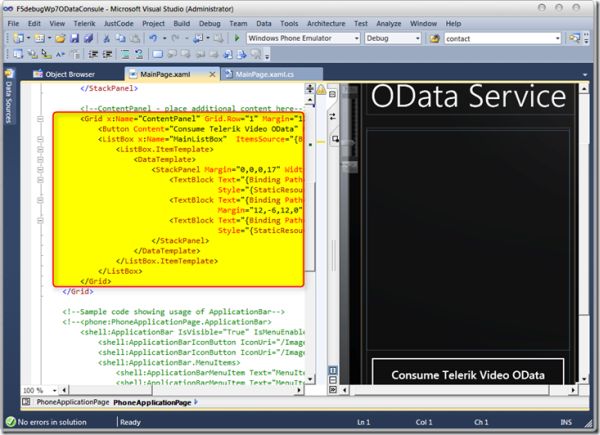Viewport: 600px width, 435px height.
Task: Click the Decrease Indent icon in second toolbar
Action: point(93,54)
